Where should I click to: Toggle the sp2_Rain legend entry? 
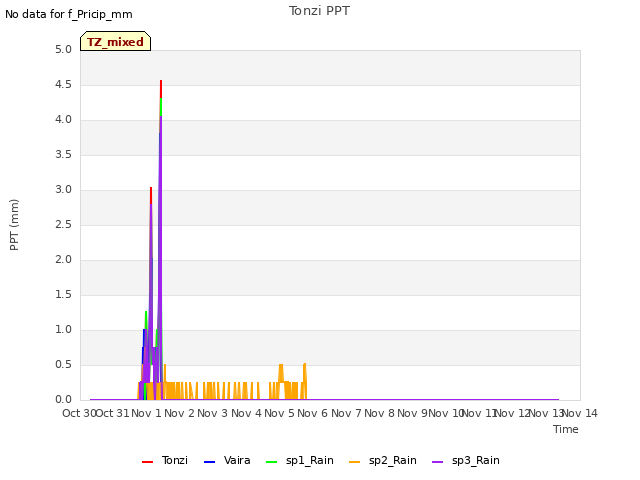click(383, 460)
